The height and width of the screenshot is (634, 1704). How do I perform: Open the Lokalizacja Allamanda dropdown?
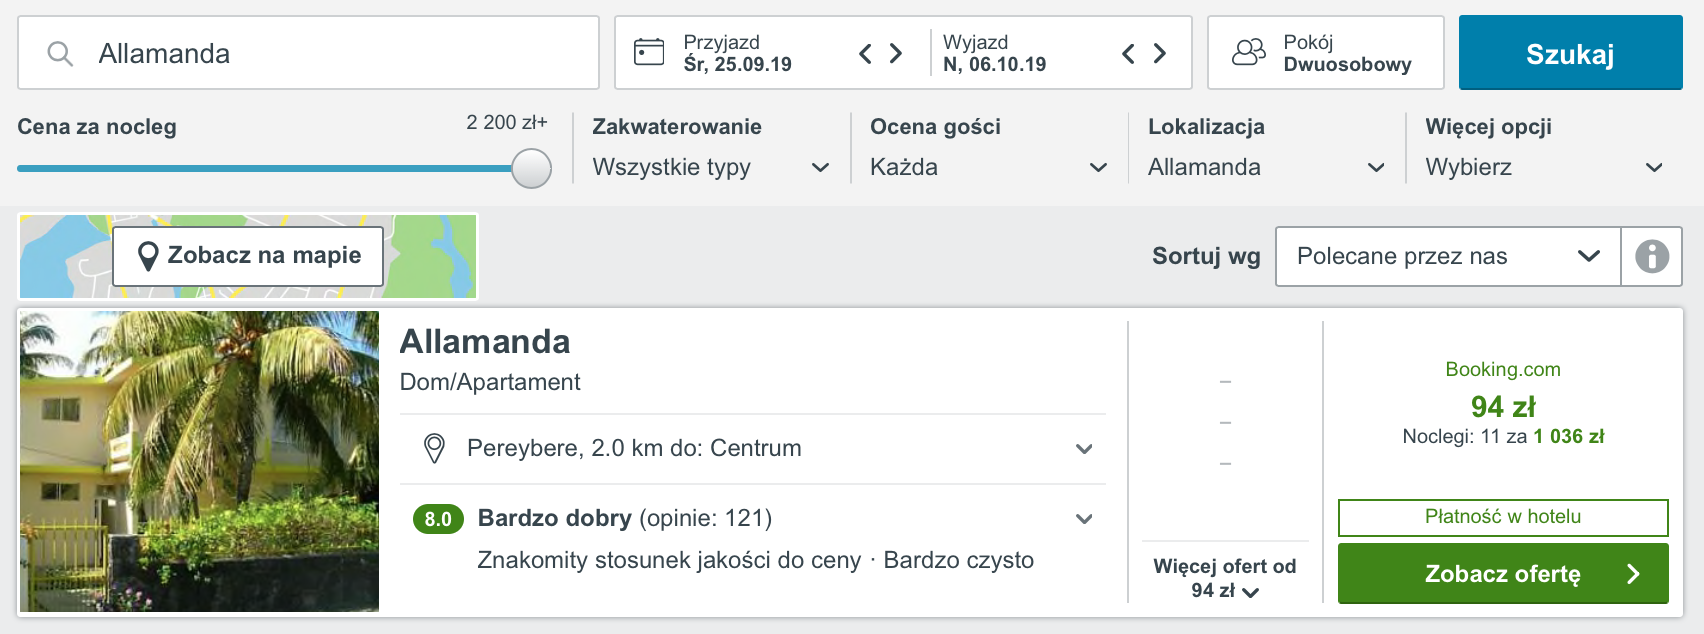(x=1266, y=167)
